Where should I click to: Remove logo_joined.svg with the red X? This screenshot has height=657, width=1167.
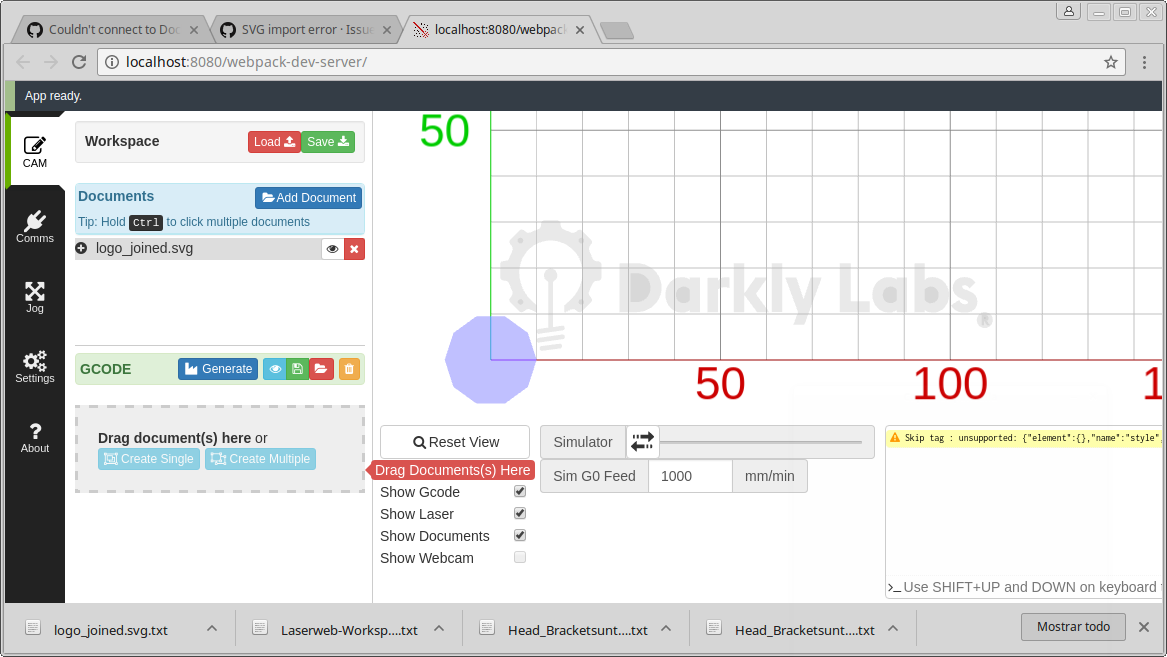(354, 249)
